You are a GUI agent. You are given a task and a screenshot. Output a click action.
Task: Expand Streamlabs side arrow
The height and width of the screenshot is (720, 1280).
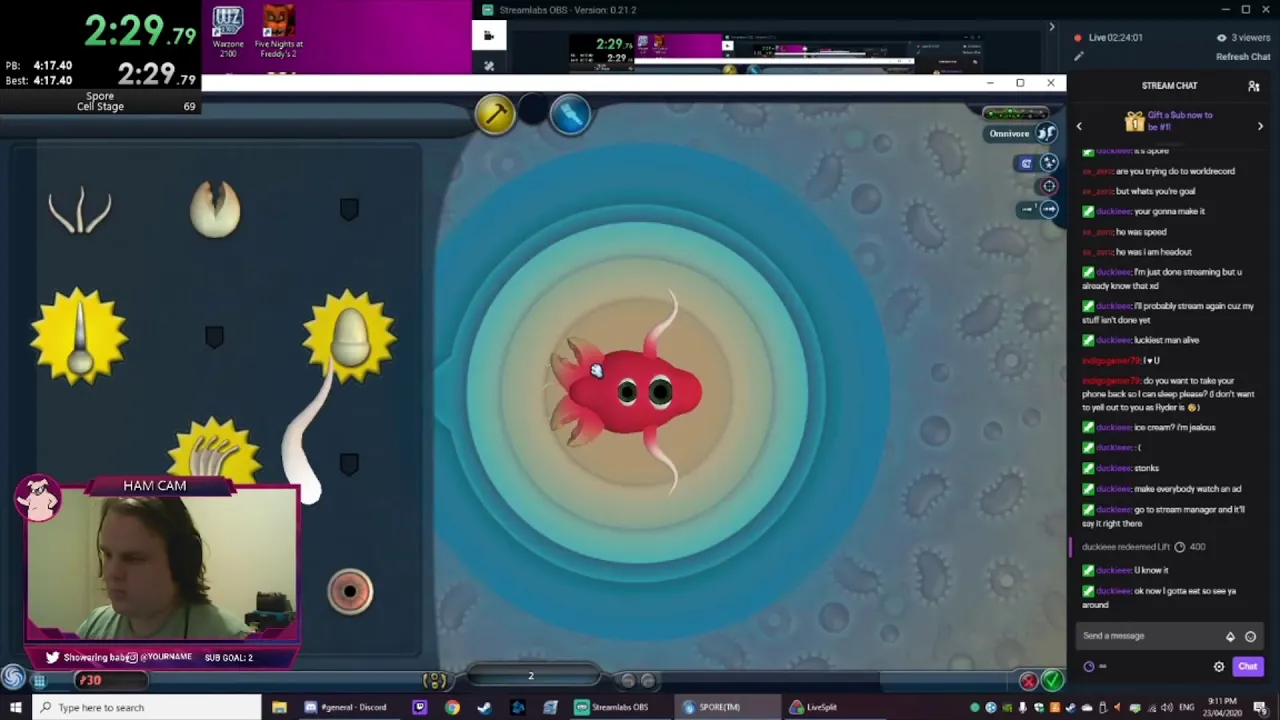click(x=1051, y=27)
